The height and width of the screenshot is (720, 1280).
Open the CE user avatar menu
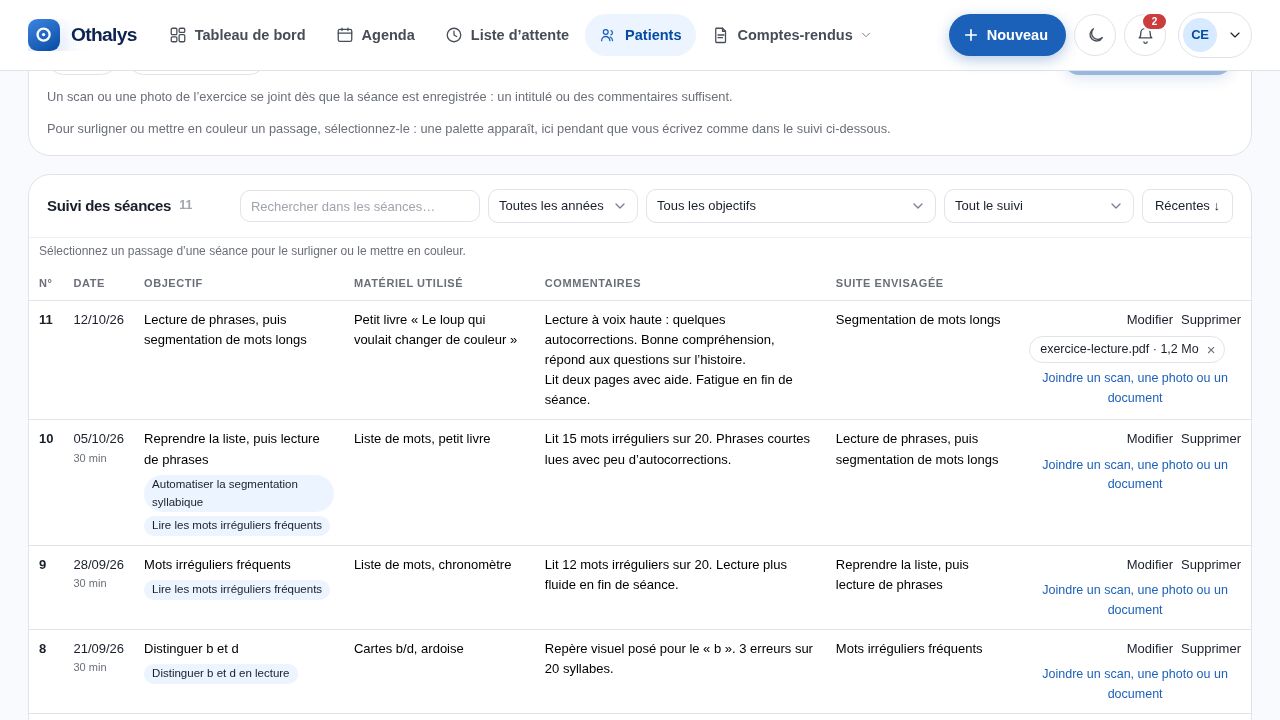tap(1214, 35)
